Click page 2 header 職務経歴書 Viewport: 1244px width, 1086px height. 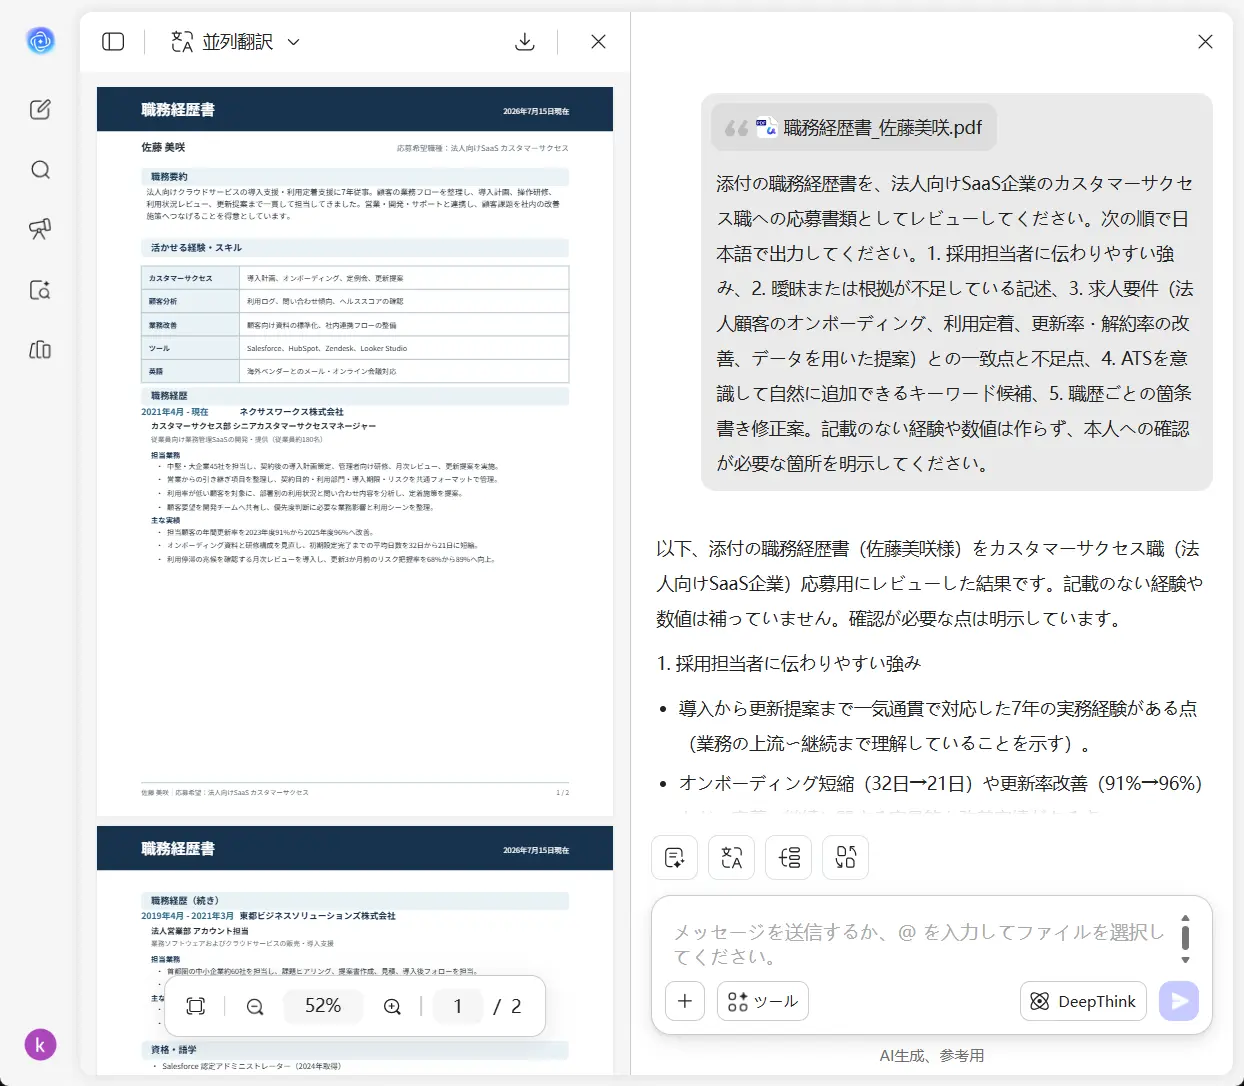click(x=178, y=849)
